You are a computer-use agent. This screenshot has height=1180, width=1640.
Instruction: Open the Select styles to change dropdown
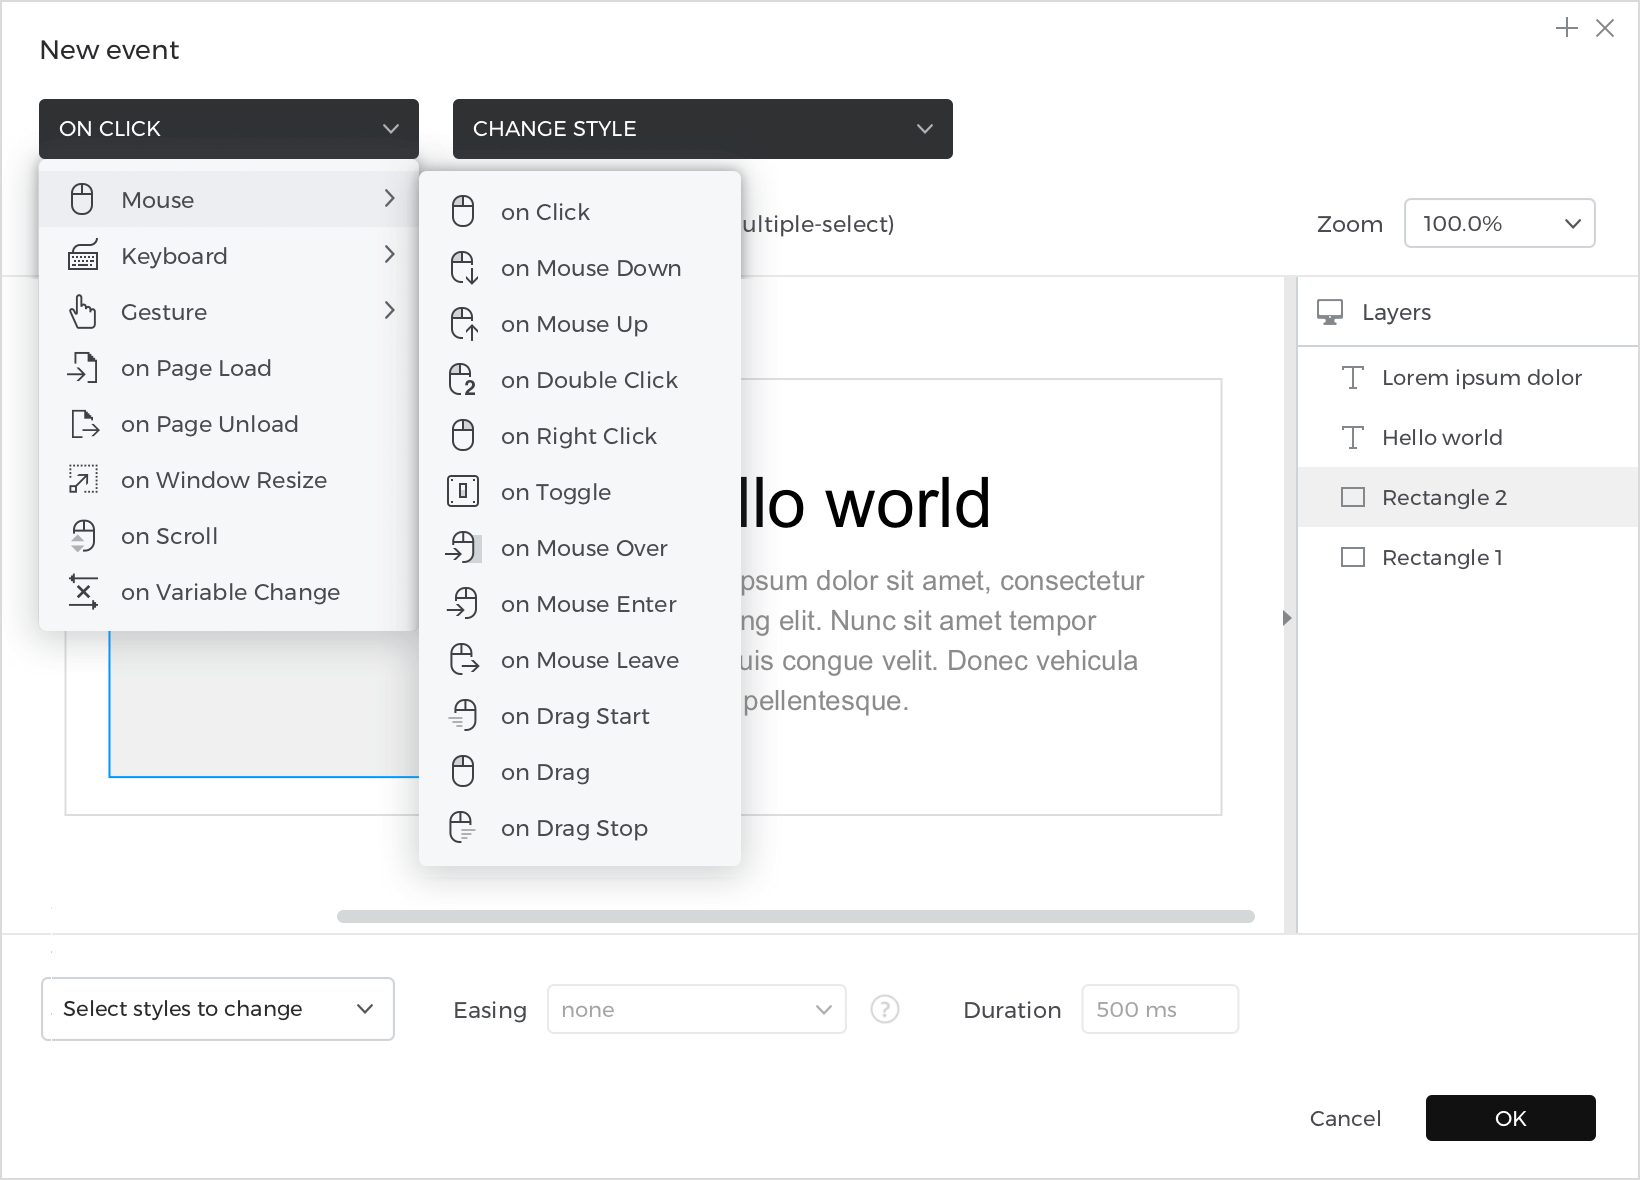click(218, 1009)
